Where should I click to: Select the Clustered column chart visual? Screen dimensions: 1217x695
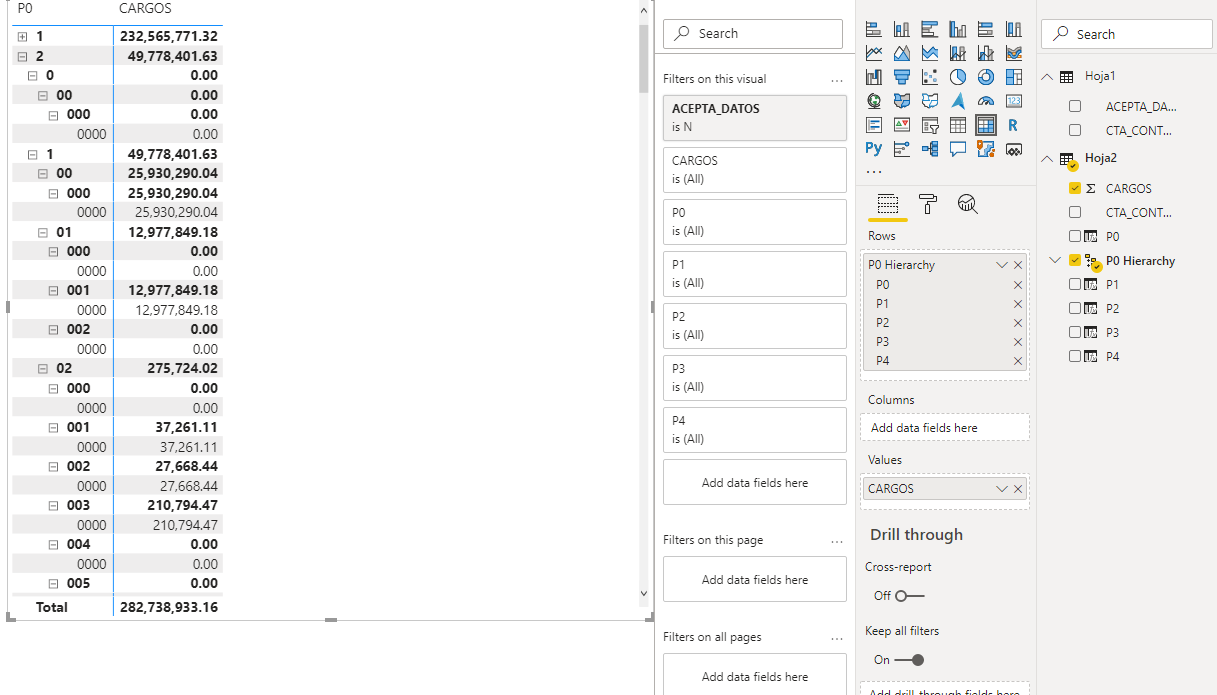(958, 29)
